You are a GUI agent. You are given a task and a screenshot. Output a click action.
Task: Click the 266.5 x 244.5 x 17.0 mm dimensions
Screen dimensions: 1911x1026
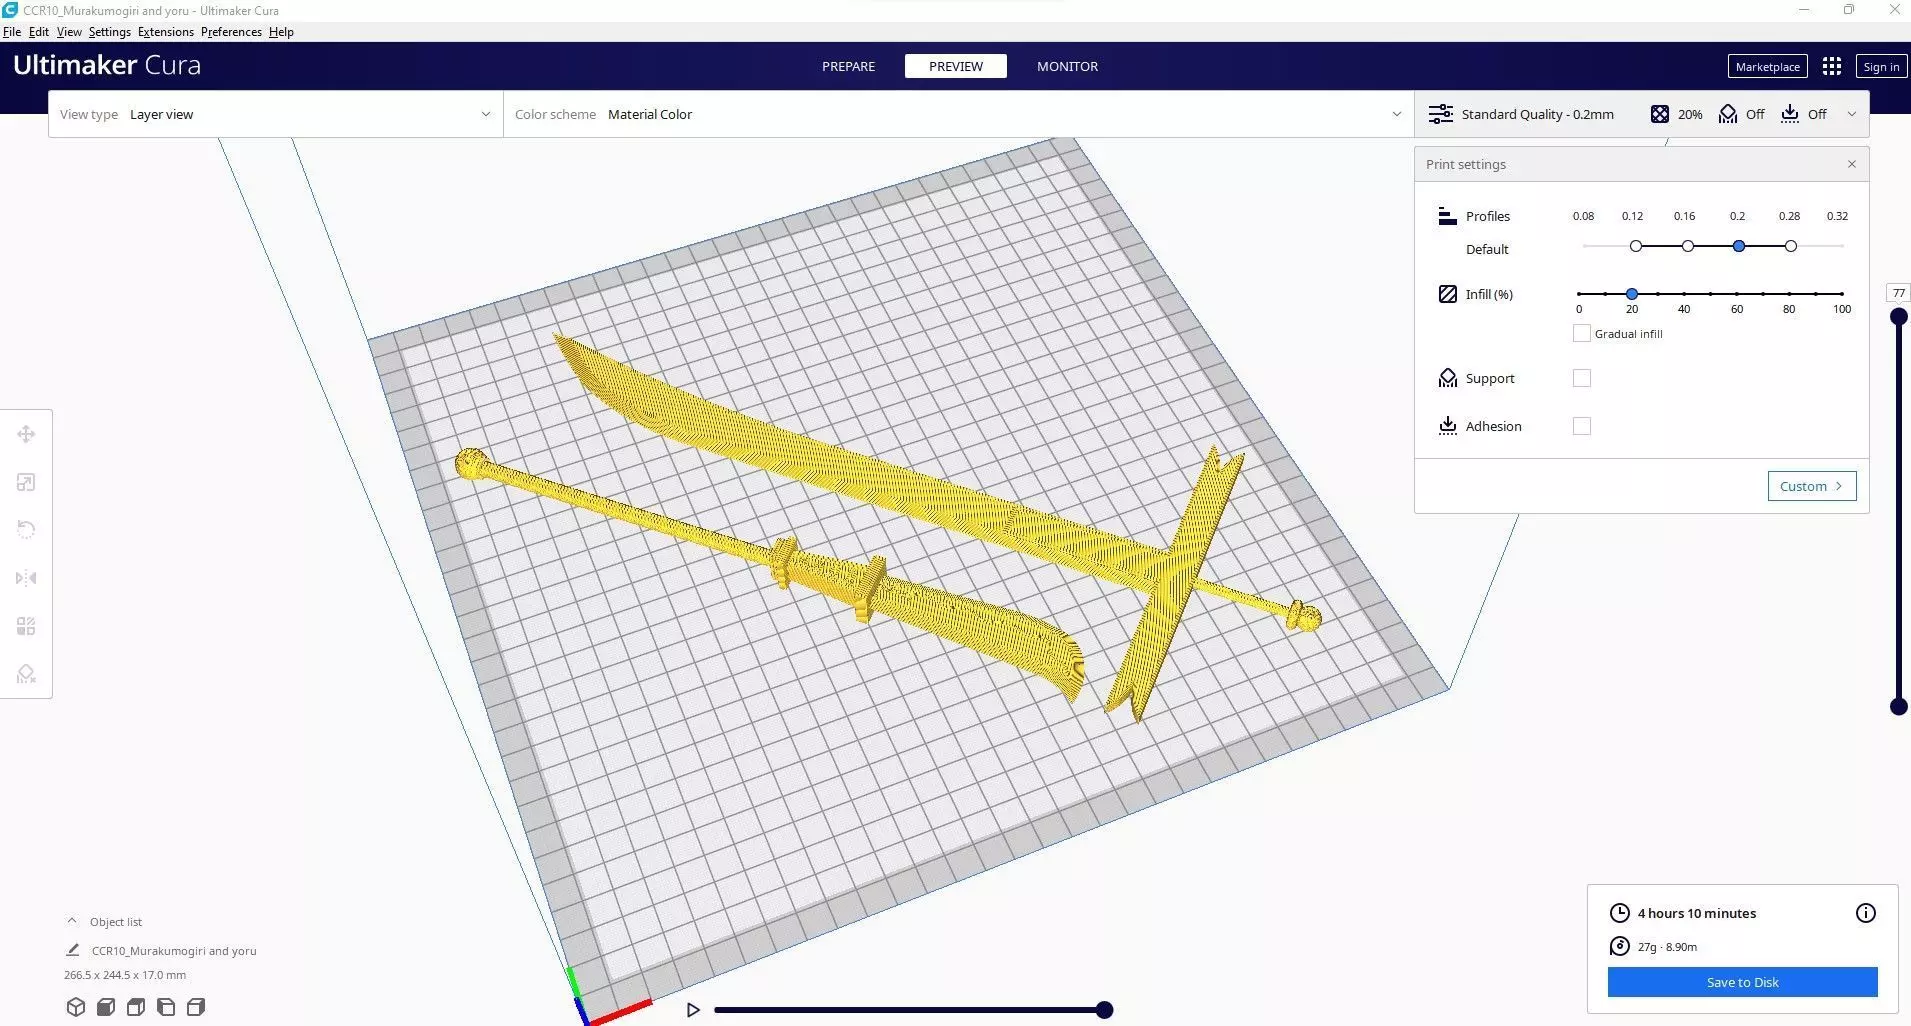tap(125, 975)
